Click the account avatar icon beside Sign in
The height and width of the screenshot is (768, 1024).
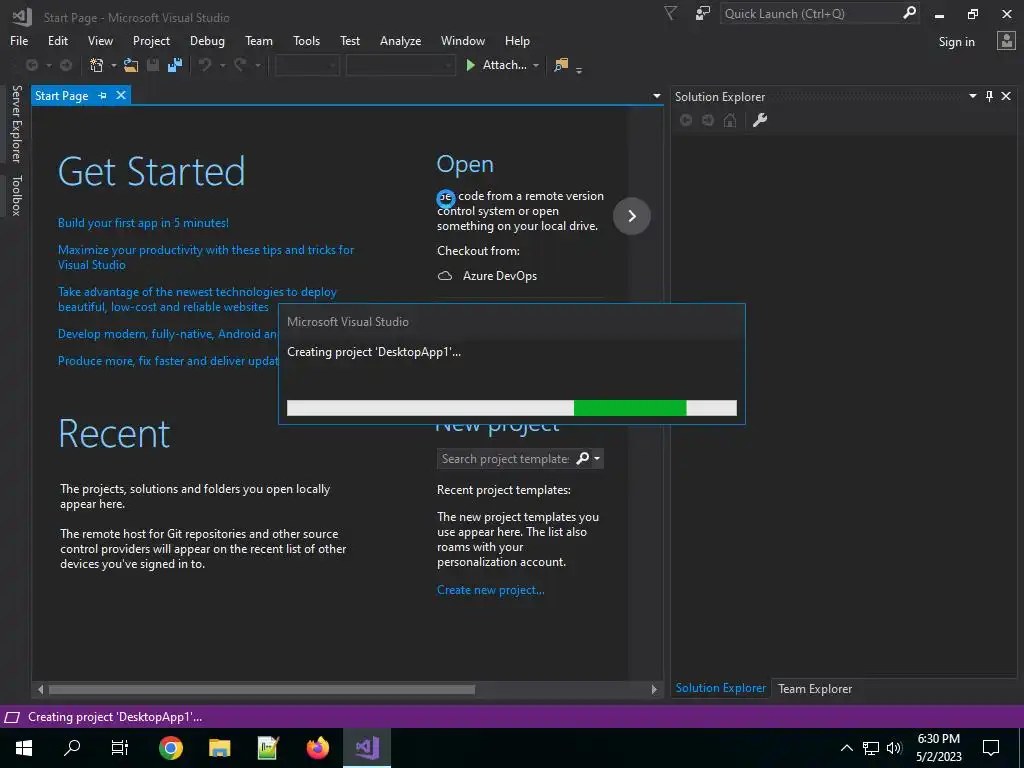click(x=1006, y=41)
